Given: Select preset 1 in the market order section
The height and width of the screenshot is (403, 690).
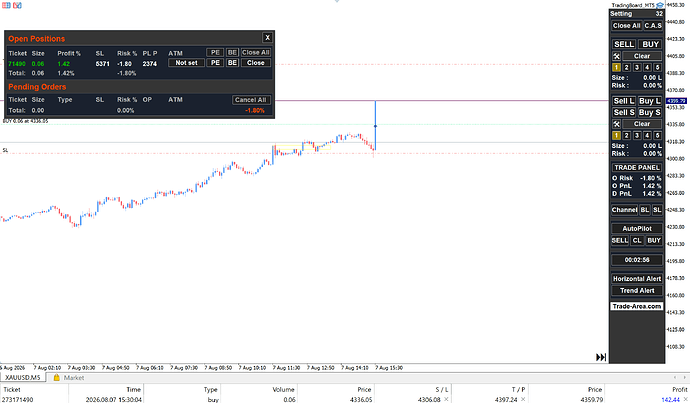Looking at the screenshot, I should 616,67.
